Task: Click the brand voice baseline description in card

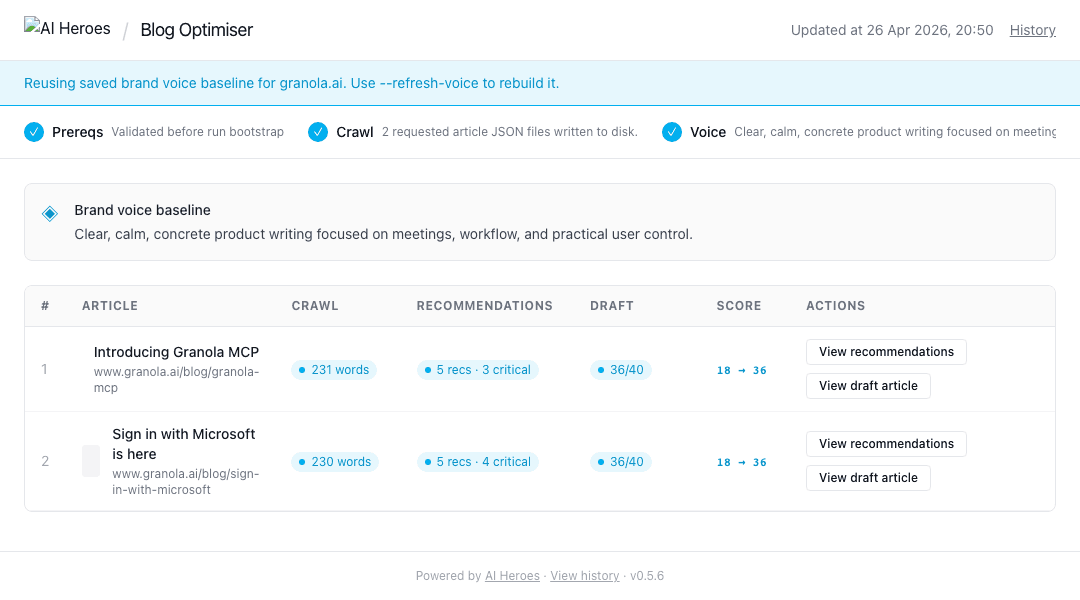Action: coord(384,234)
